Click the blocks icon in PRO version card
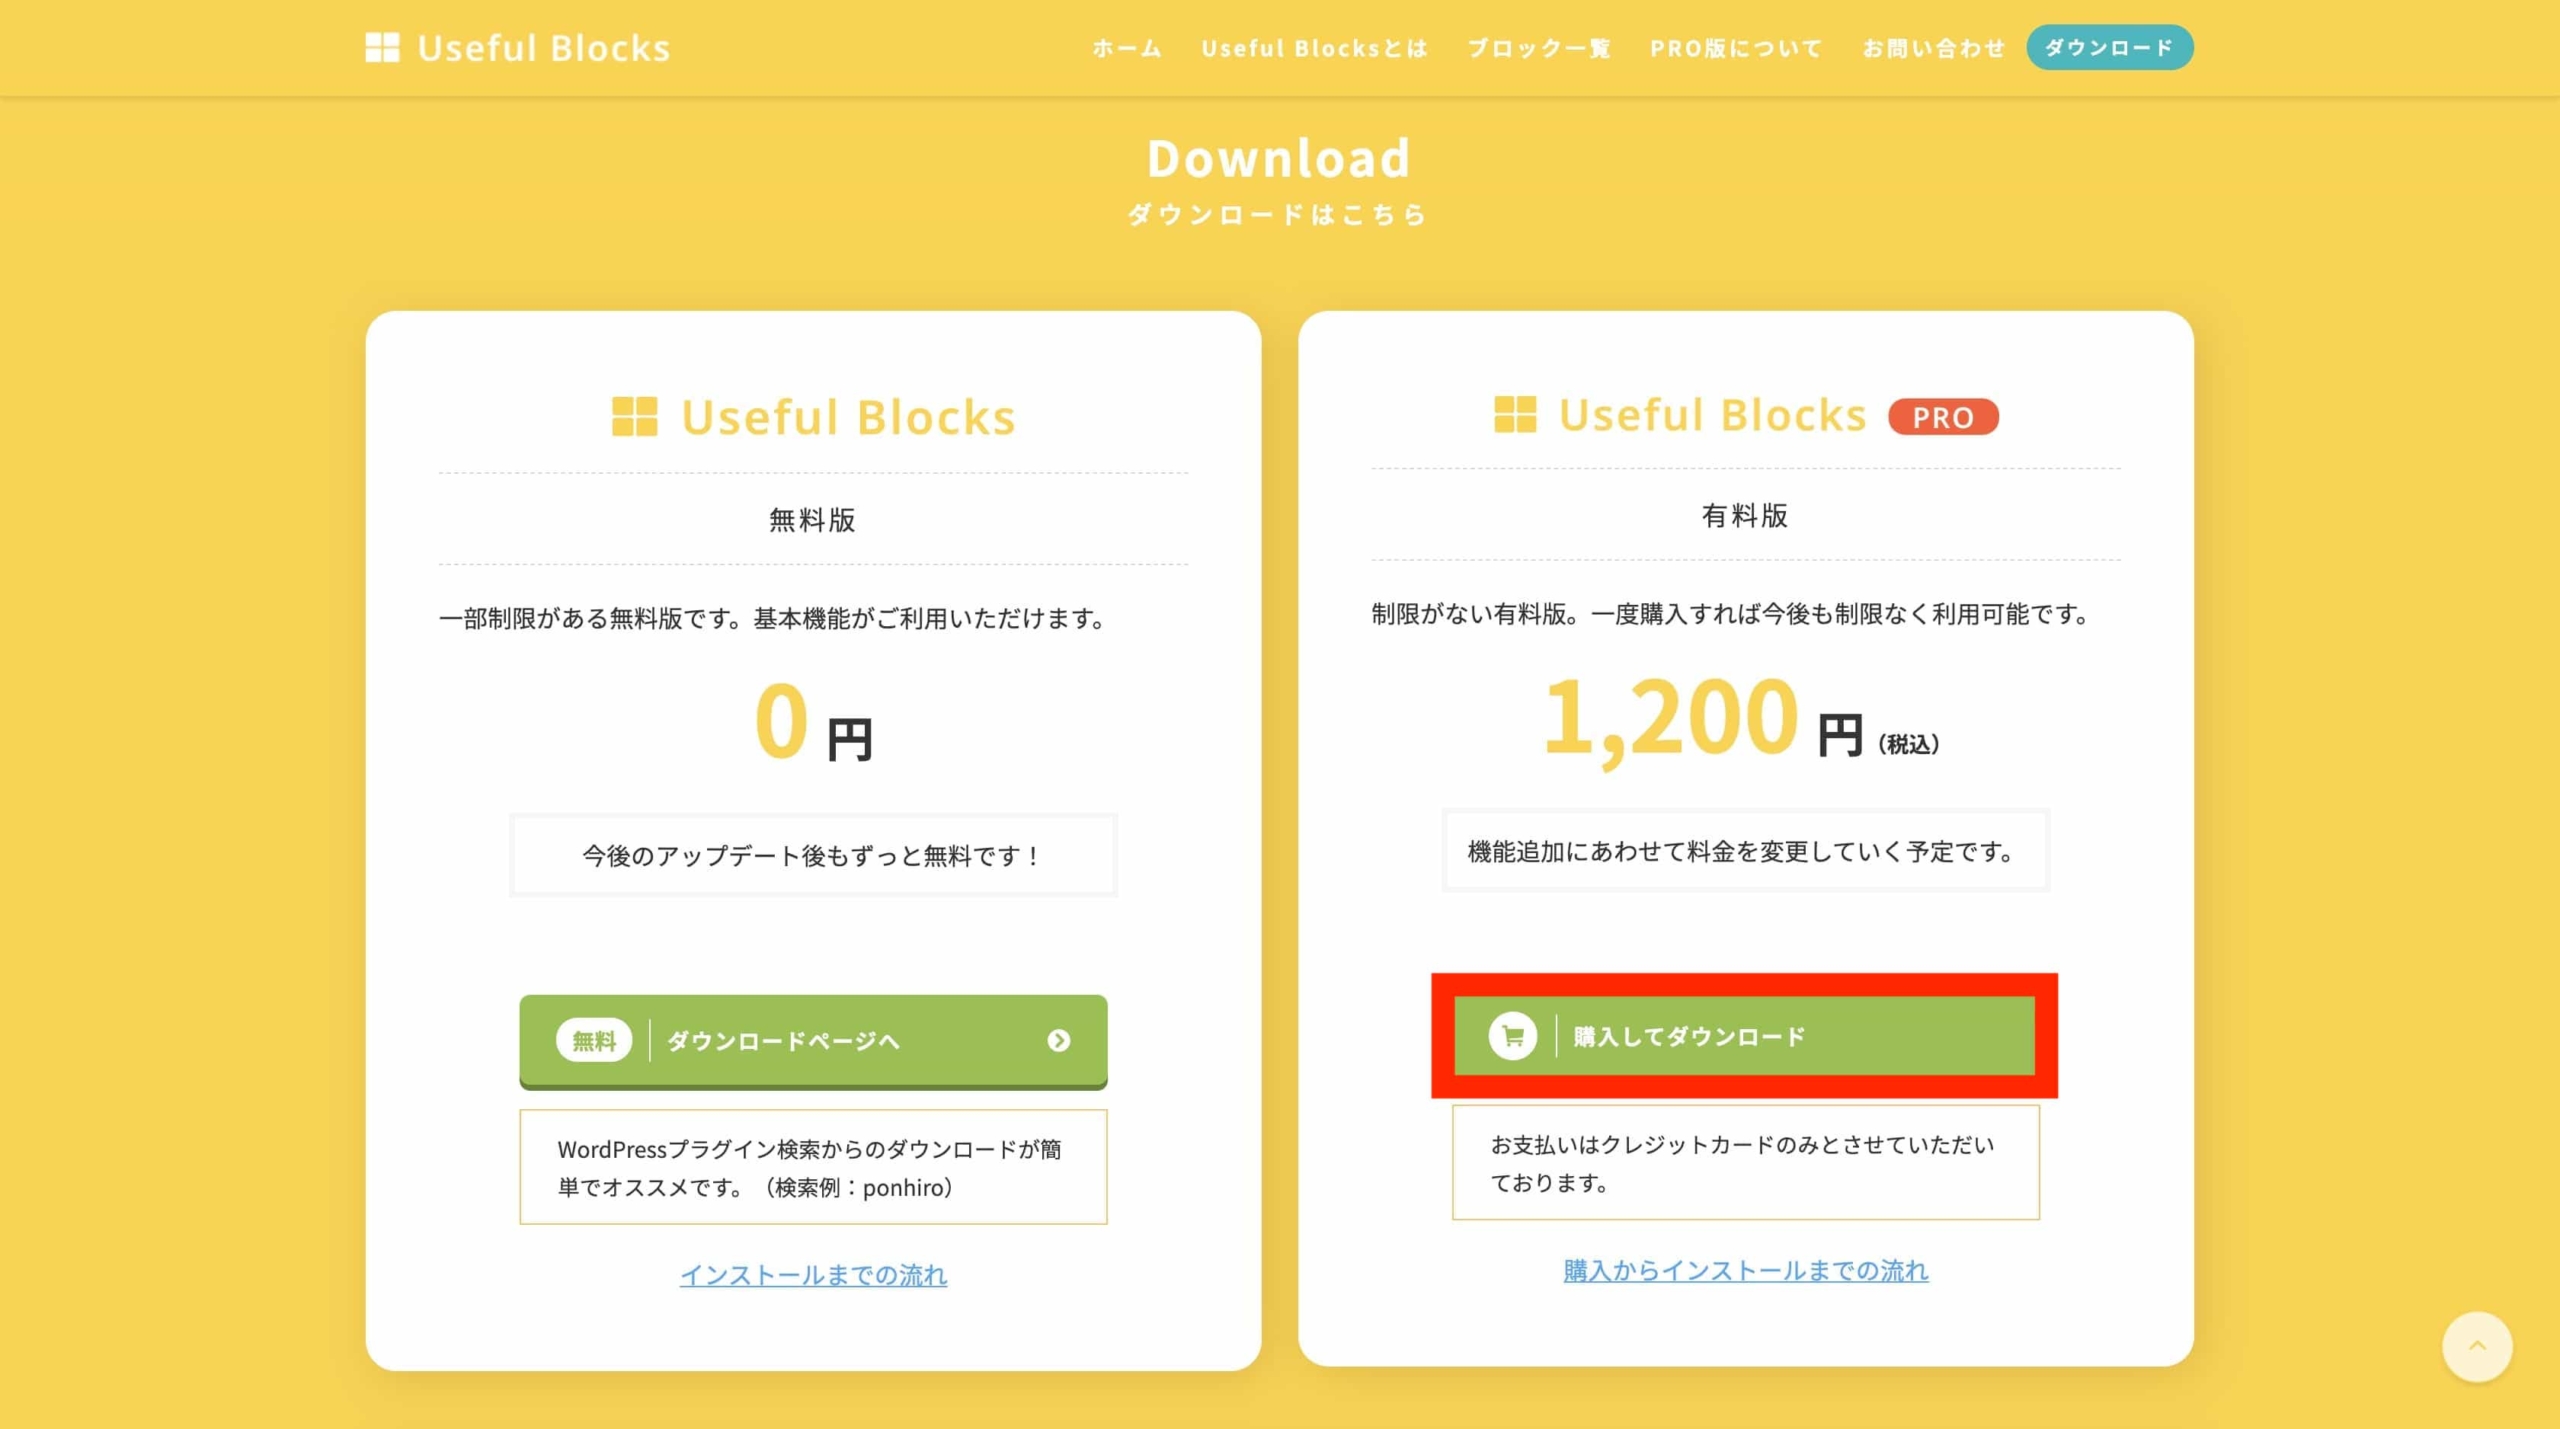Image resolution: width=2560 pixels, height=1429 pixels. pyautogui.click(x=1515, y=414)
